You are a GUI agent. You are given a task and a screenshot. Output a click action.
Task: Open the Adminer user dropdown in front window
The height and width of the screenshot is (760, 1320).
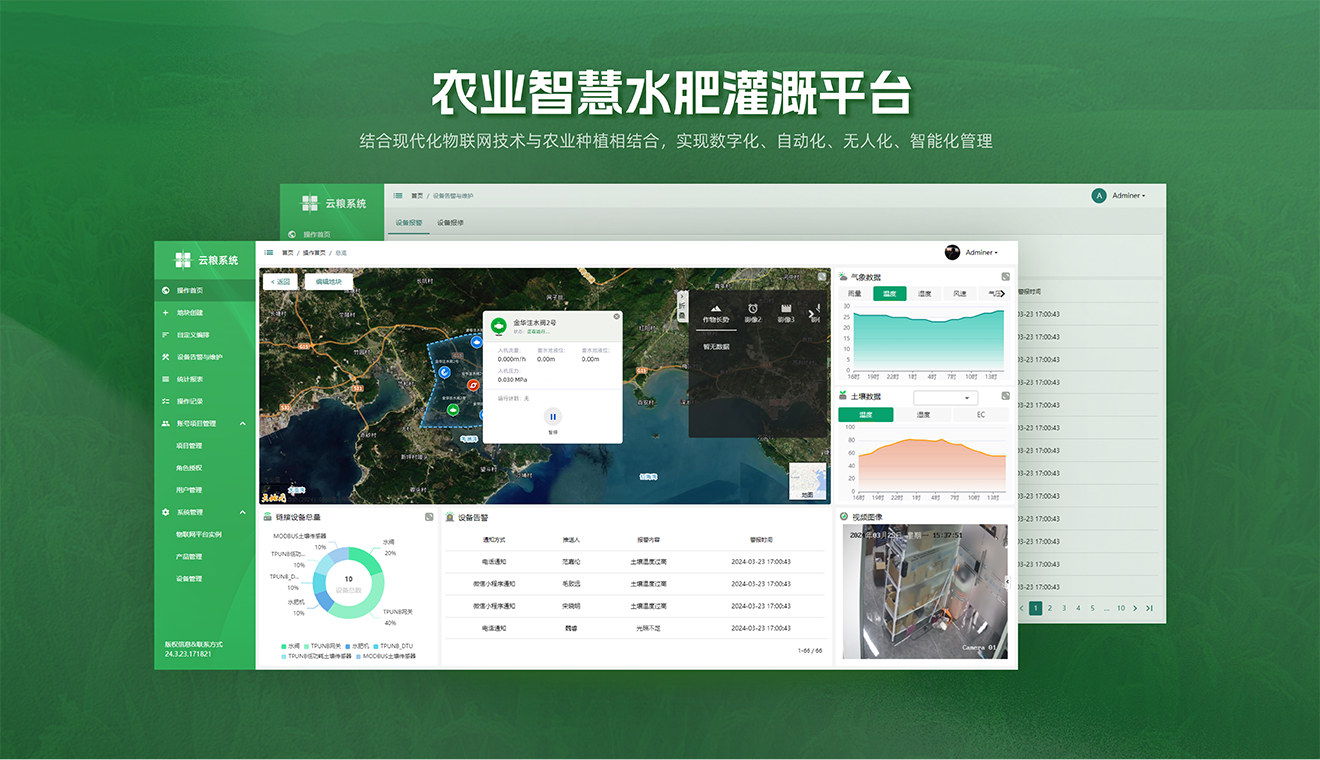979,253
